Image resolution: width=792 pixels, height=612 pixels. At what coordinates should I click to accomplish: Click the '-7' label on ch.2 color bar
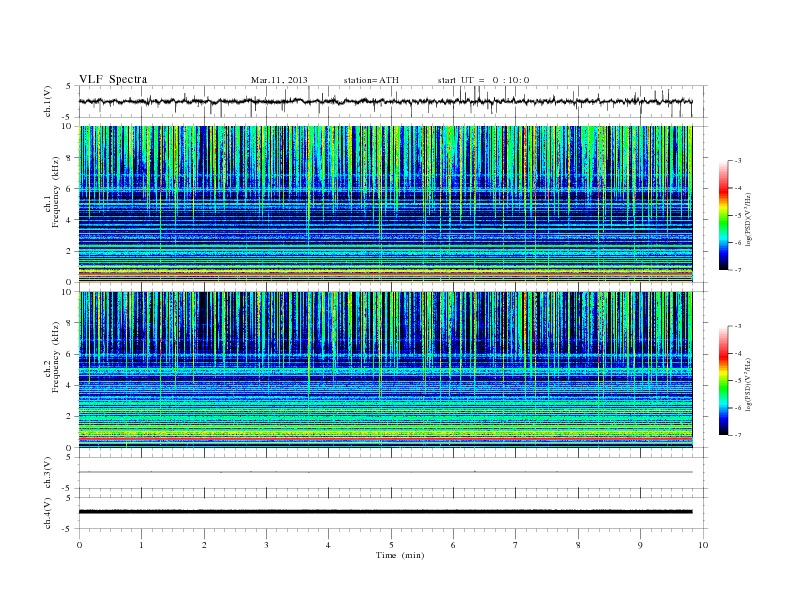pos(737,435)
